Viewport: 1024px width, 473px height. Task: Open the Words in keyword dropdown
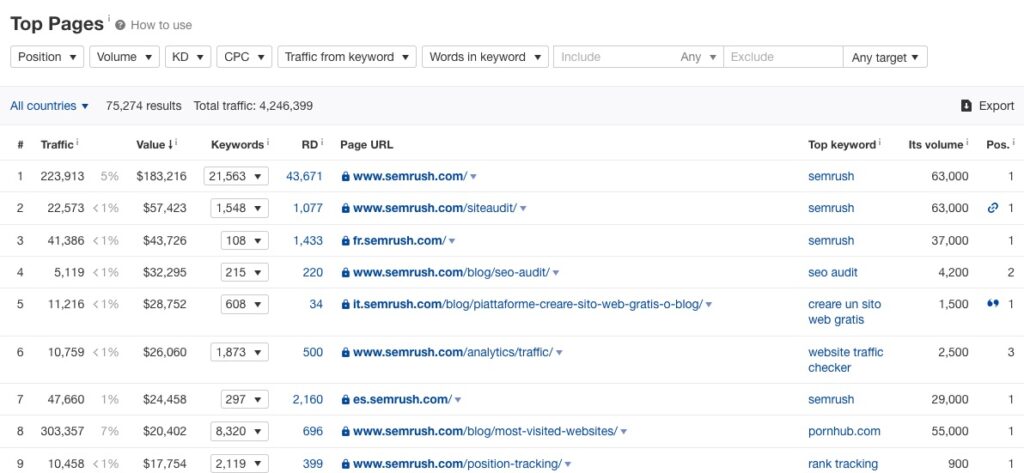[x=485, y=57]
